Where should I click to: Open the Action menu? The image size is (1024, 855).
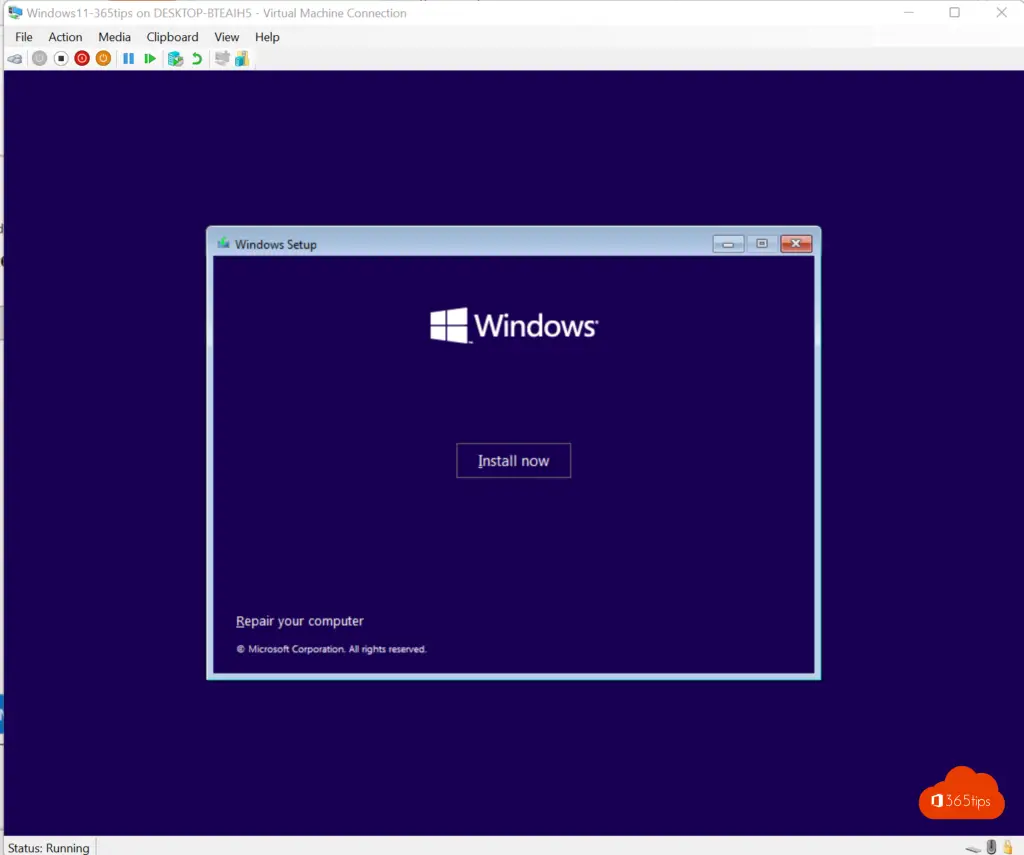click(x=66, y=37)
